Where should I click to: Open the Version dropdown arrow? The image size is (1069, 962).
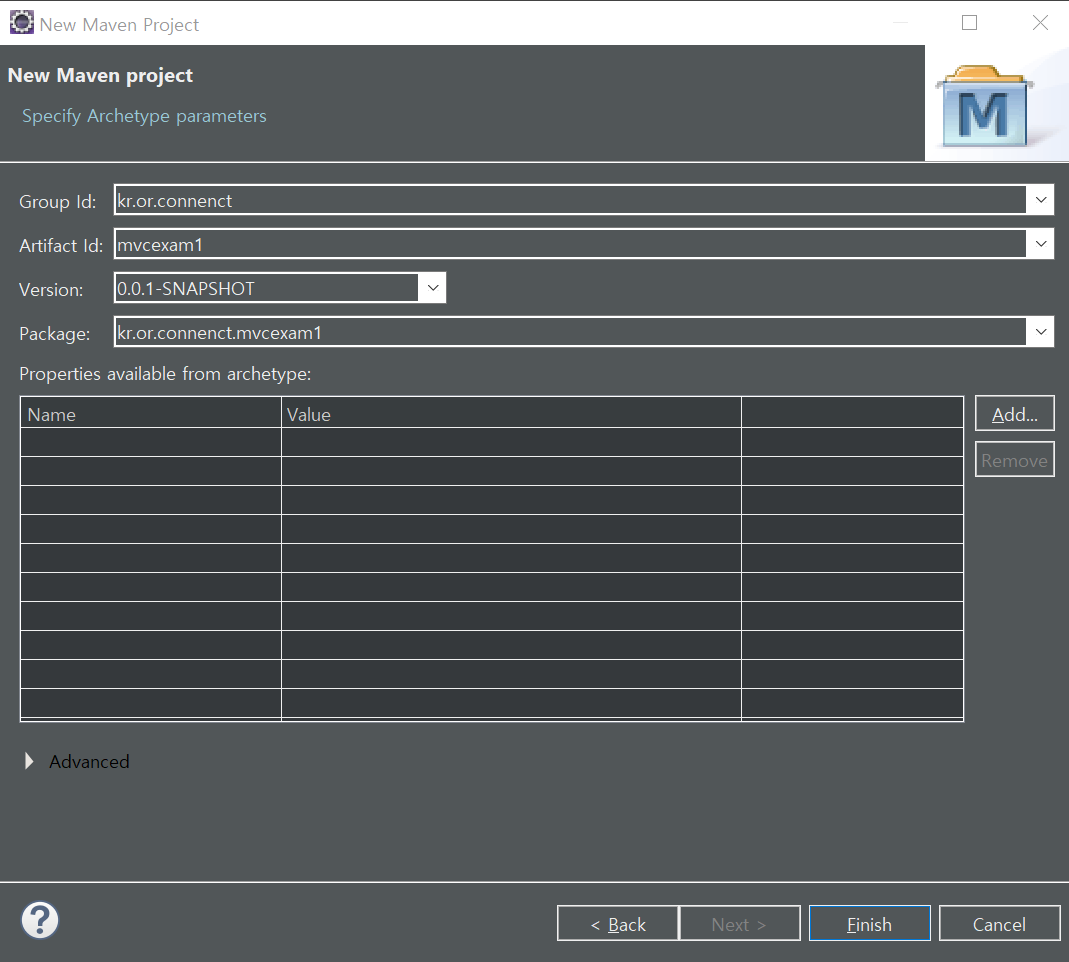[x=433, y=288]
